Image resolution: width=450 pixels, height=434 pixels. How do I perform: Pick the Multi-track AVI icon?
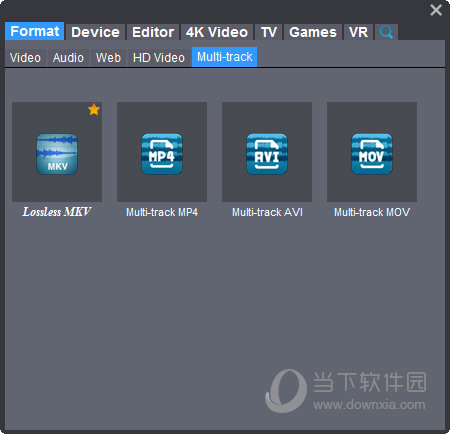click(267, 154)
